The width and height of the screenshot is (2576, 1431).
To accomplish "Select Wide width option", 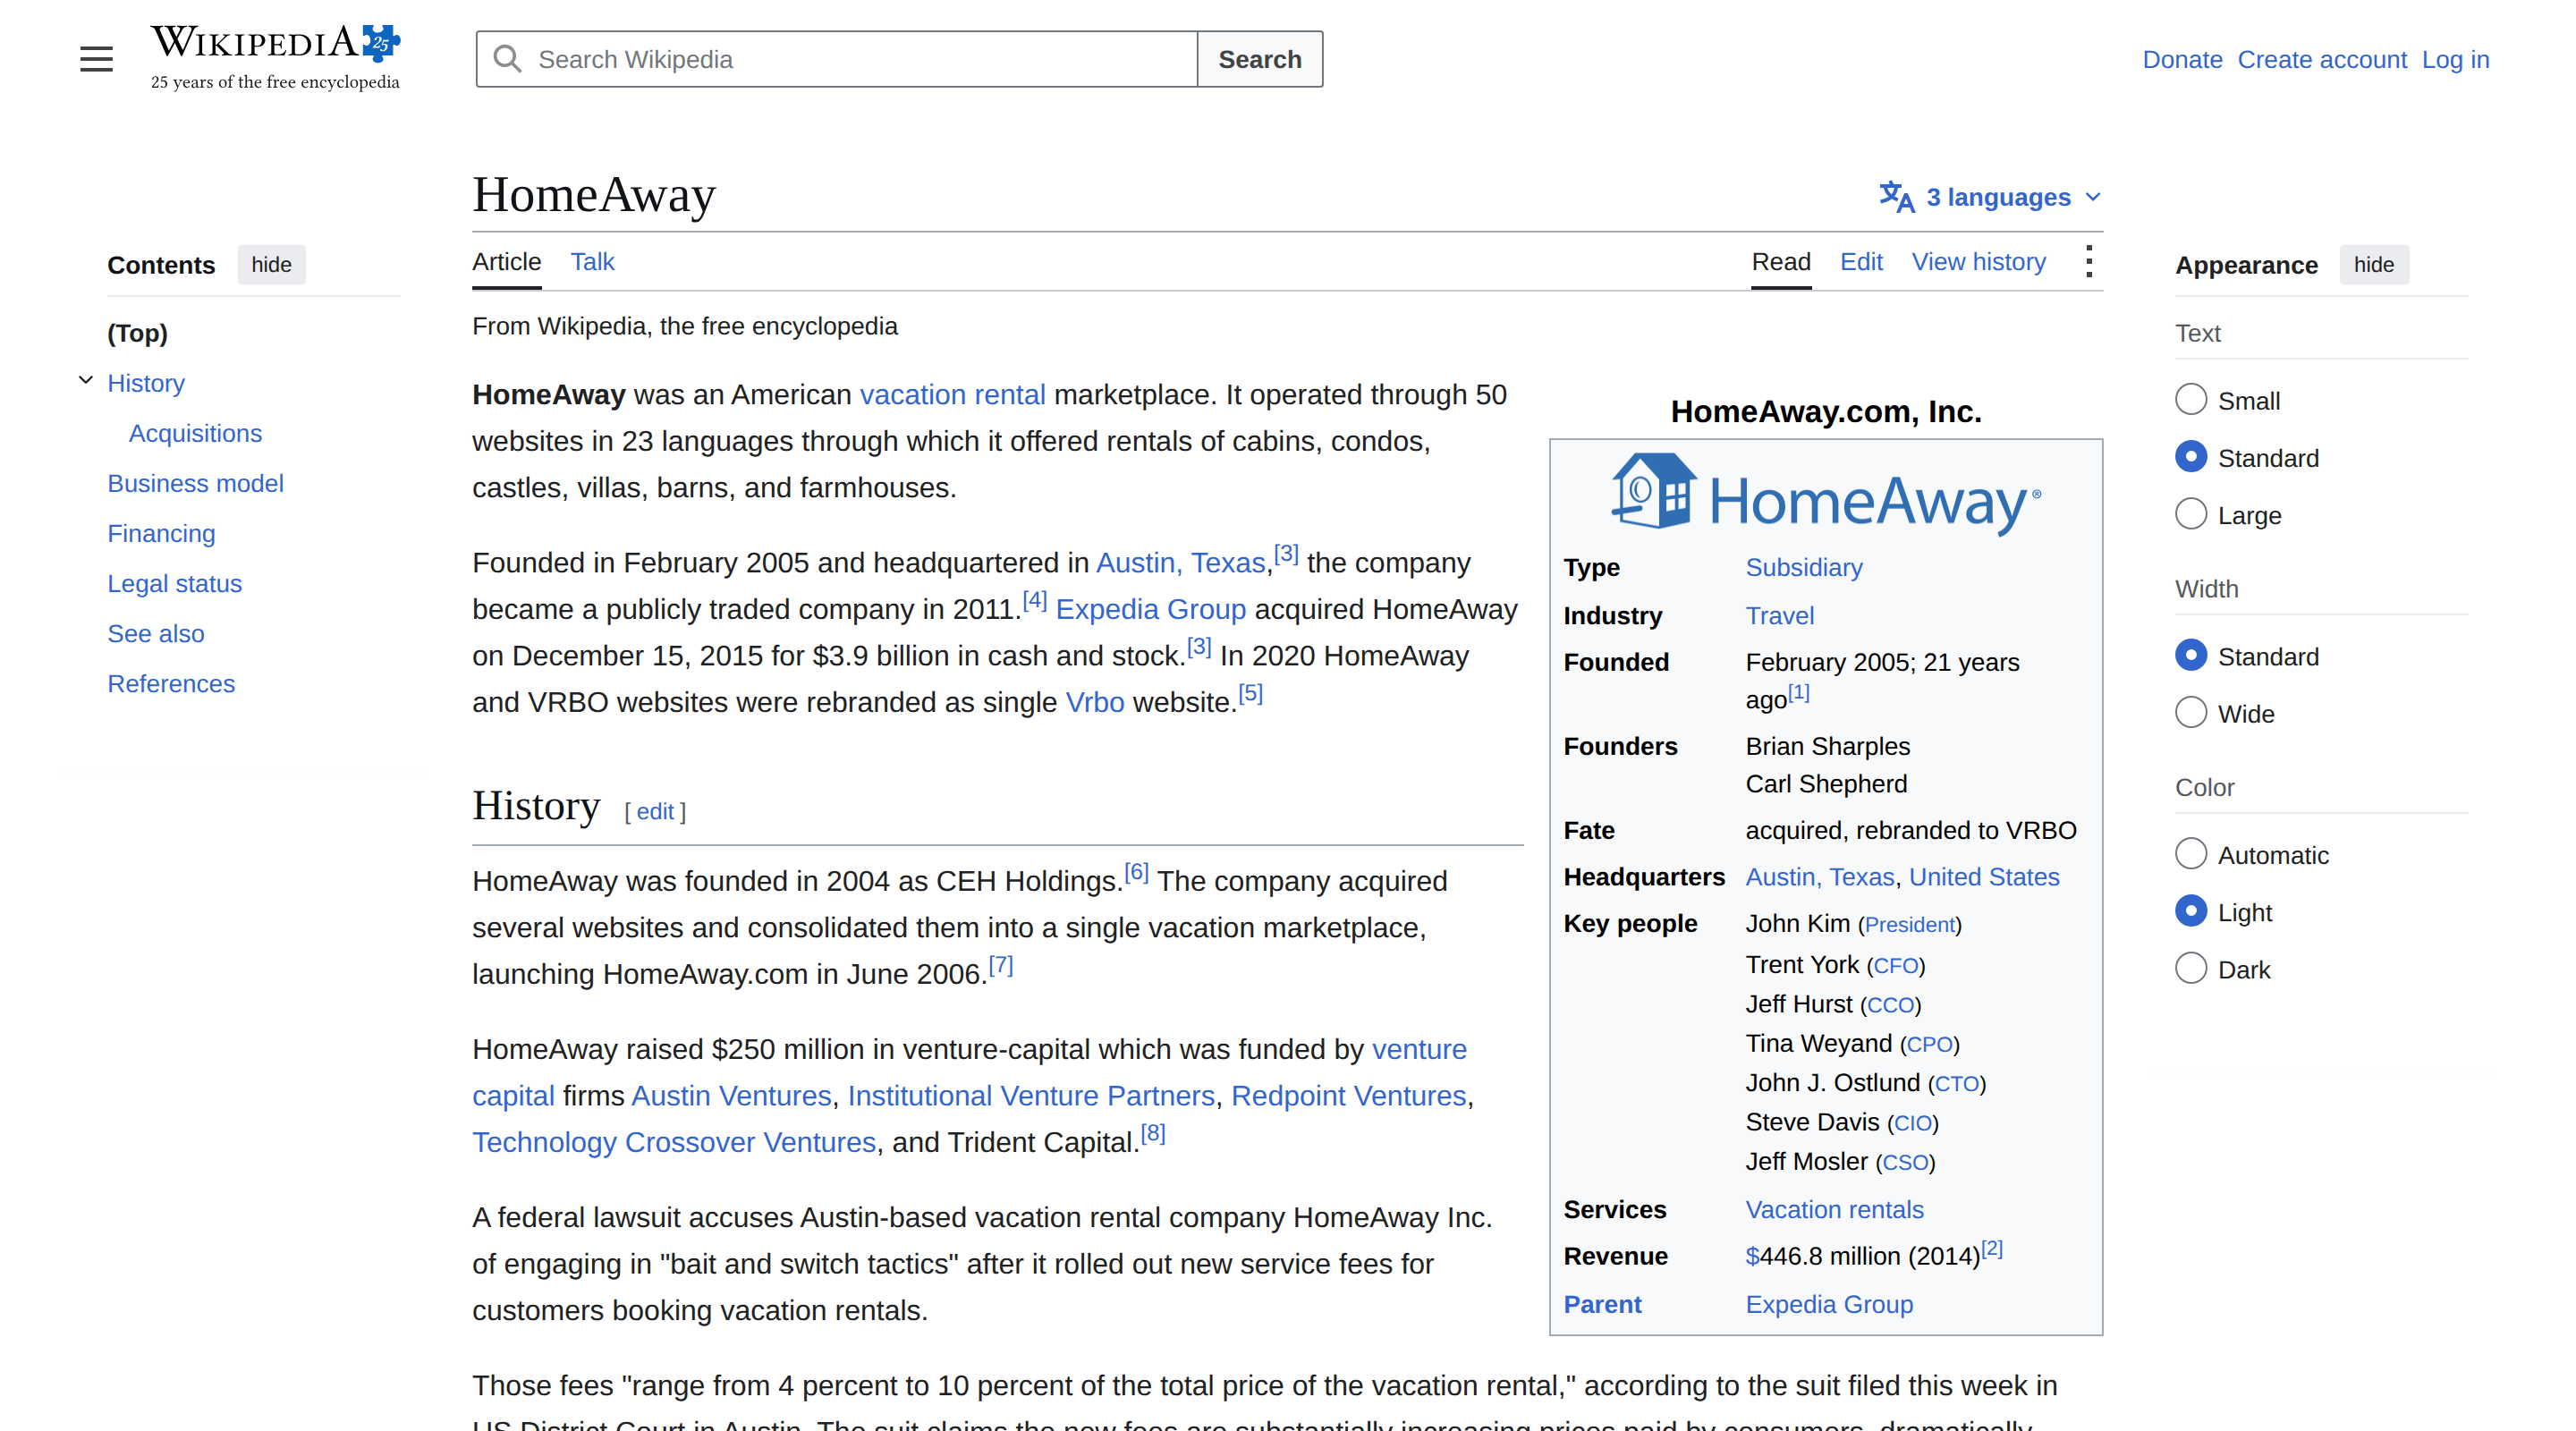I will [2190, 713].
